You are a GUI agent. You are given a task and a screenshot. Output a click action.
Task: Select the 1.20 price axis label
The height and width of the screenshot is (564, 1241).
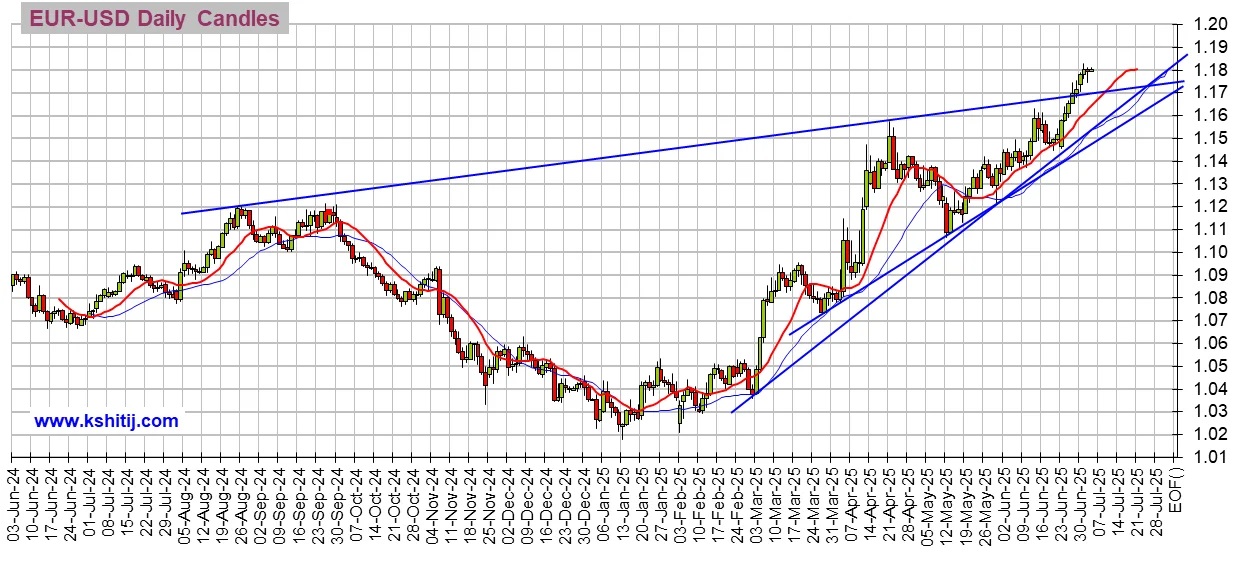(x=1212, y=25)
